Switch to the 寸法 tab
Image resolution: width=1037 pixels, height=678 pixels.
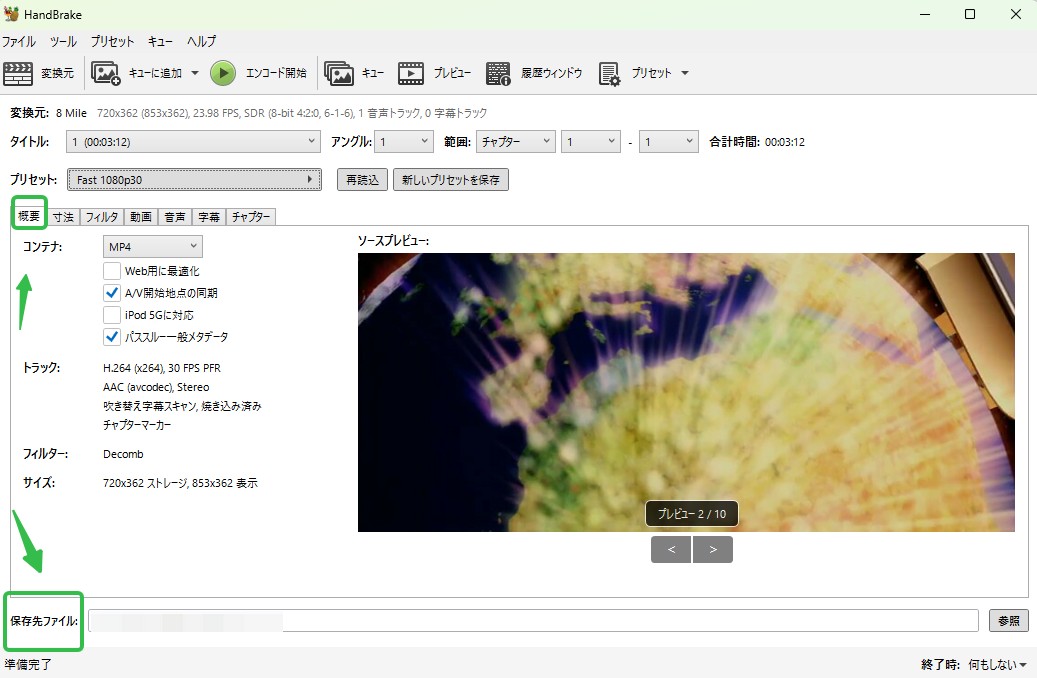click(63, 217)
